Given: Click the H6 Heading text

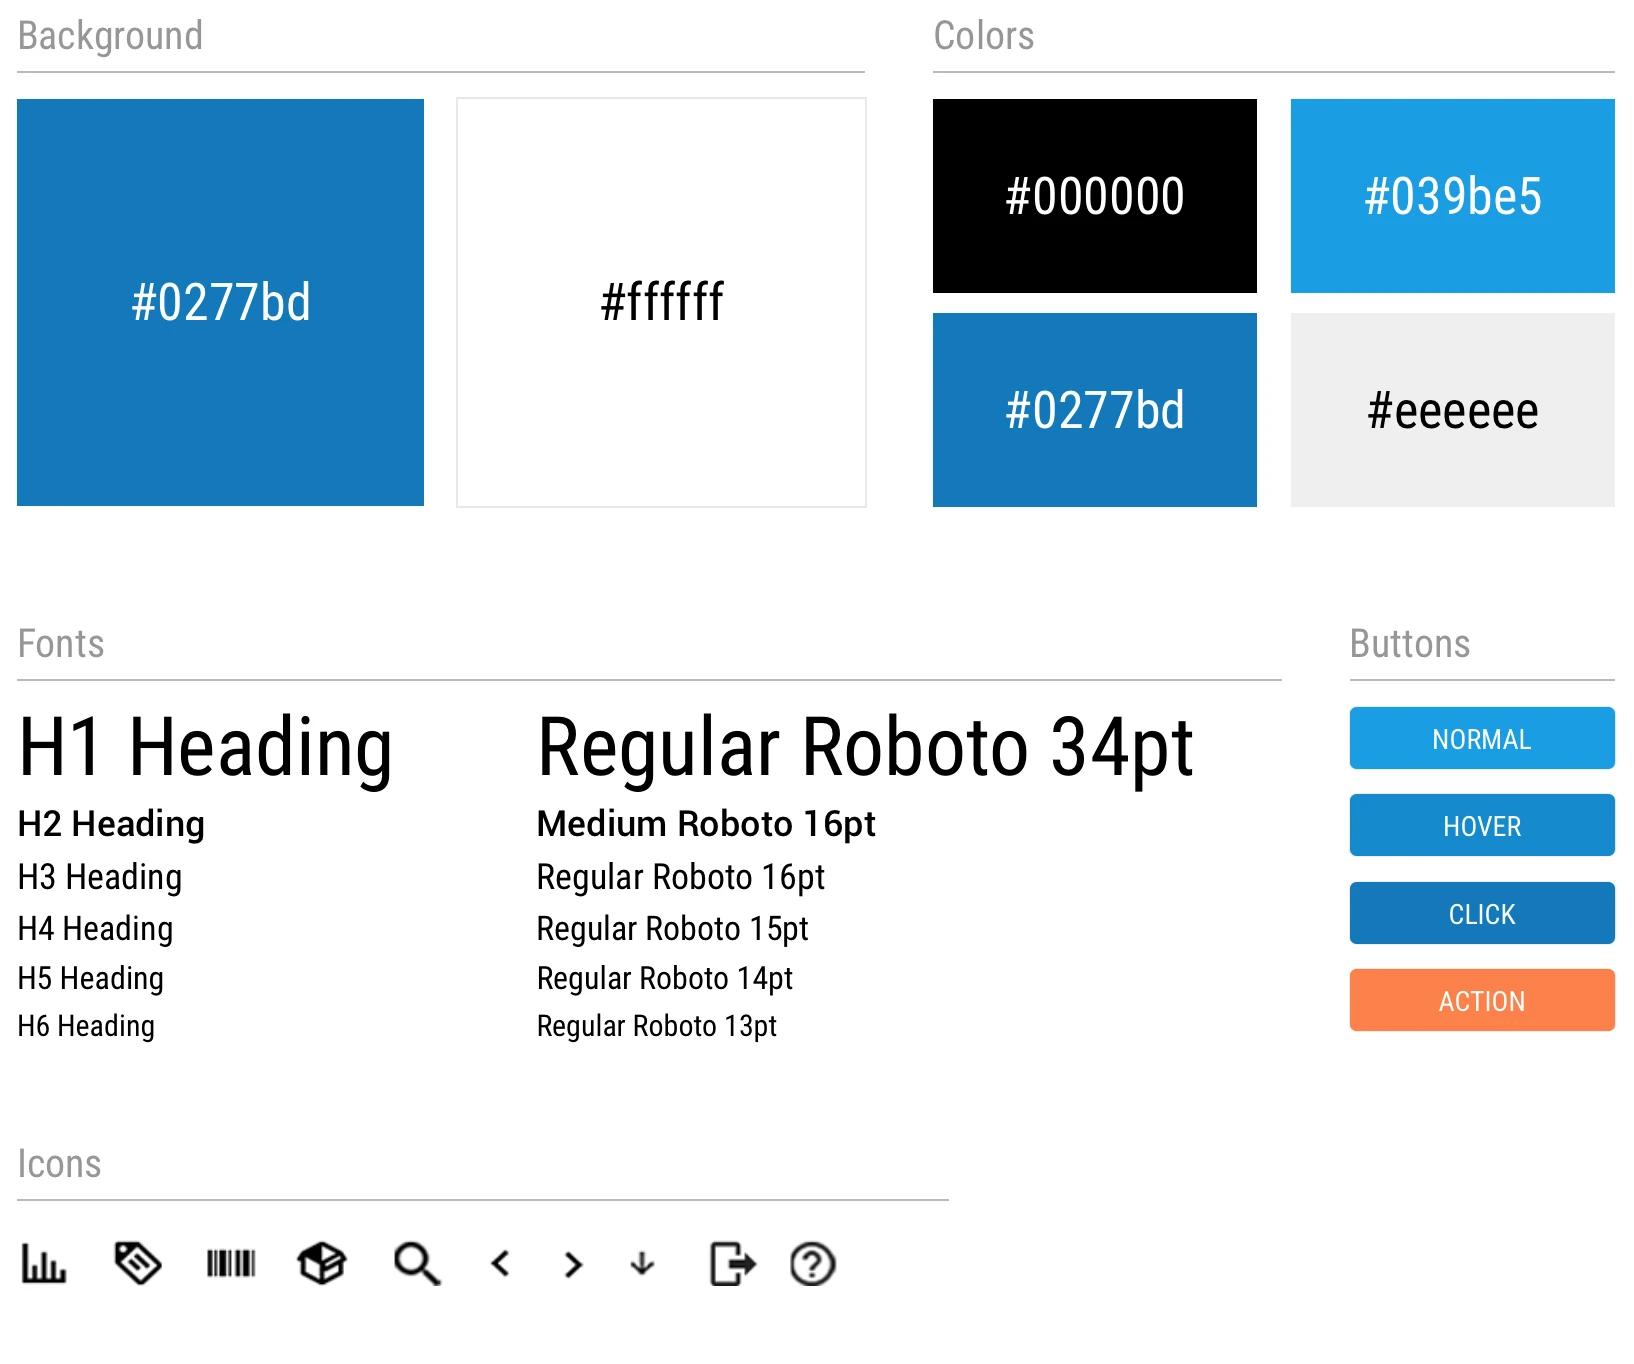Looking at the screenshot, I should click(86, 1026).
